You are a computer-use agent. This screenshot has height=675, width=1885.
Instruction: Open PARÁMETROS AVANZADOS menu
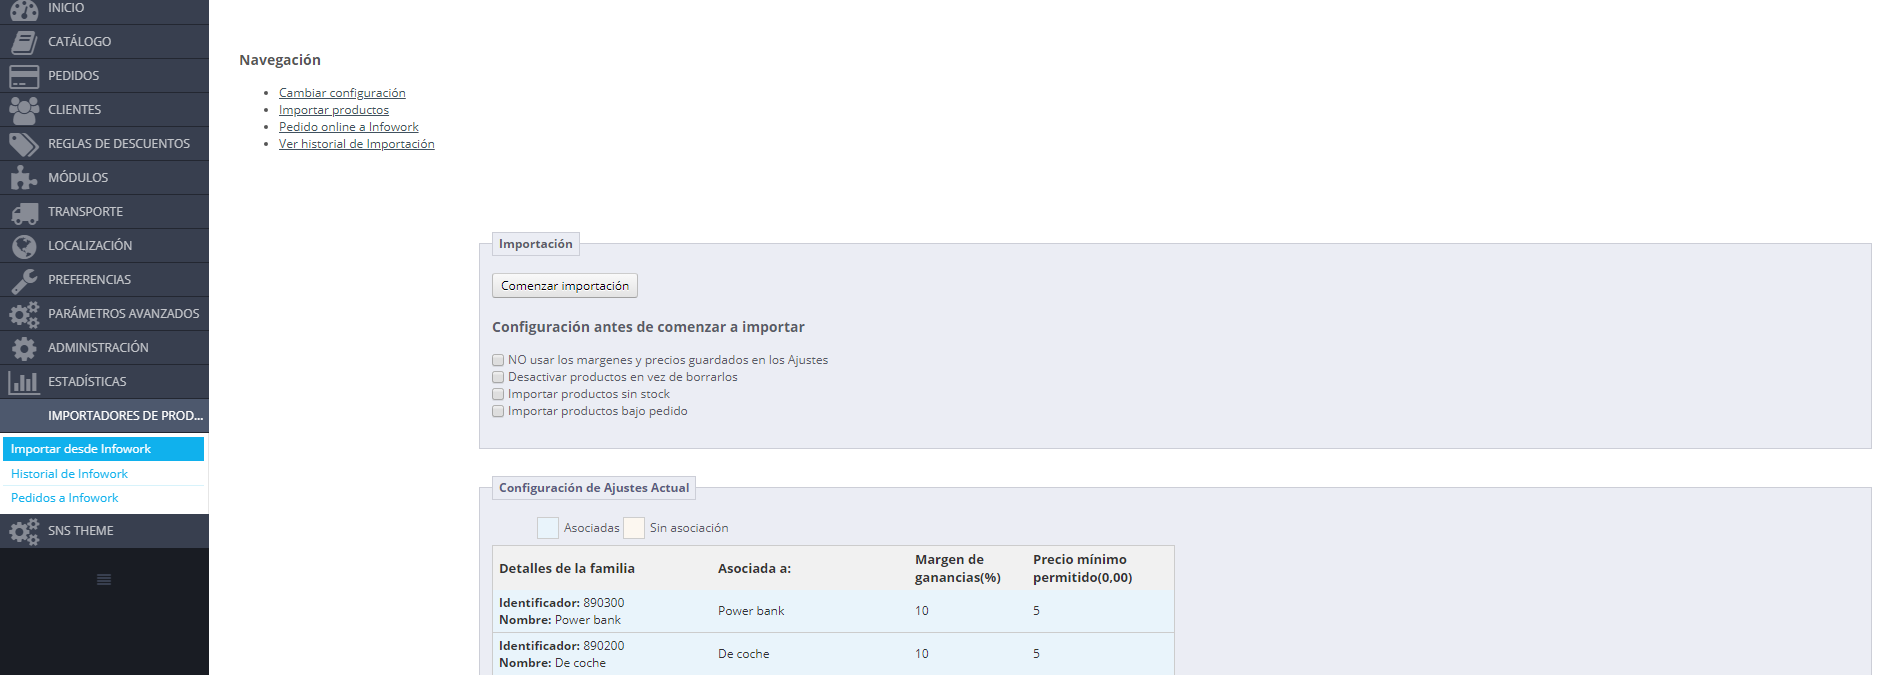click(x=104, y=314)
